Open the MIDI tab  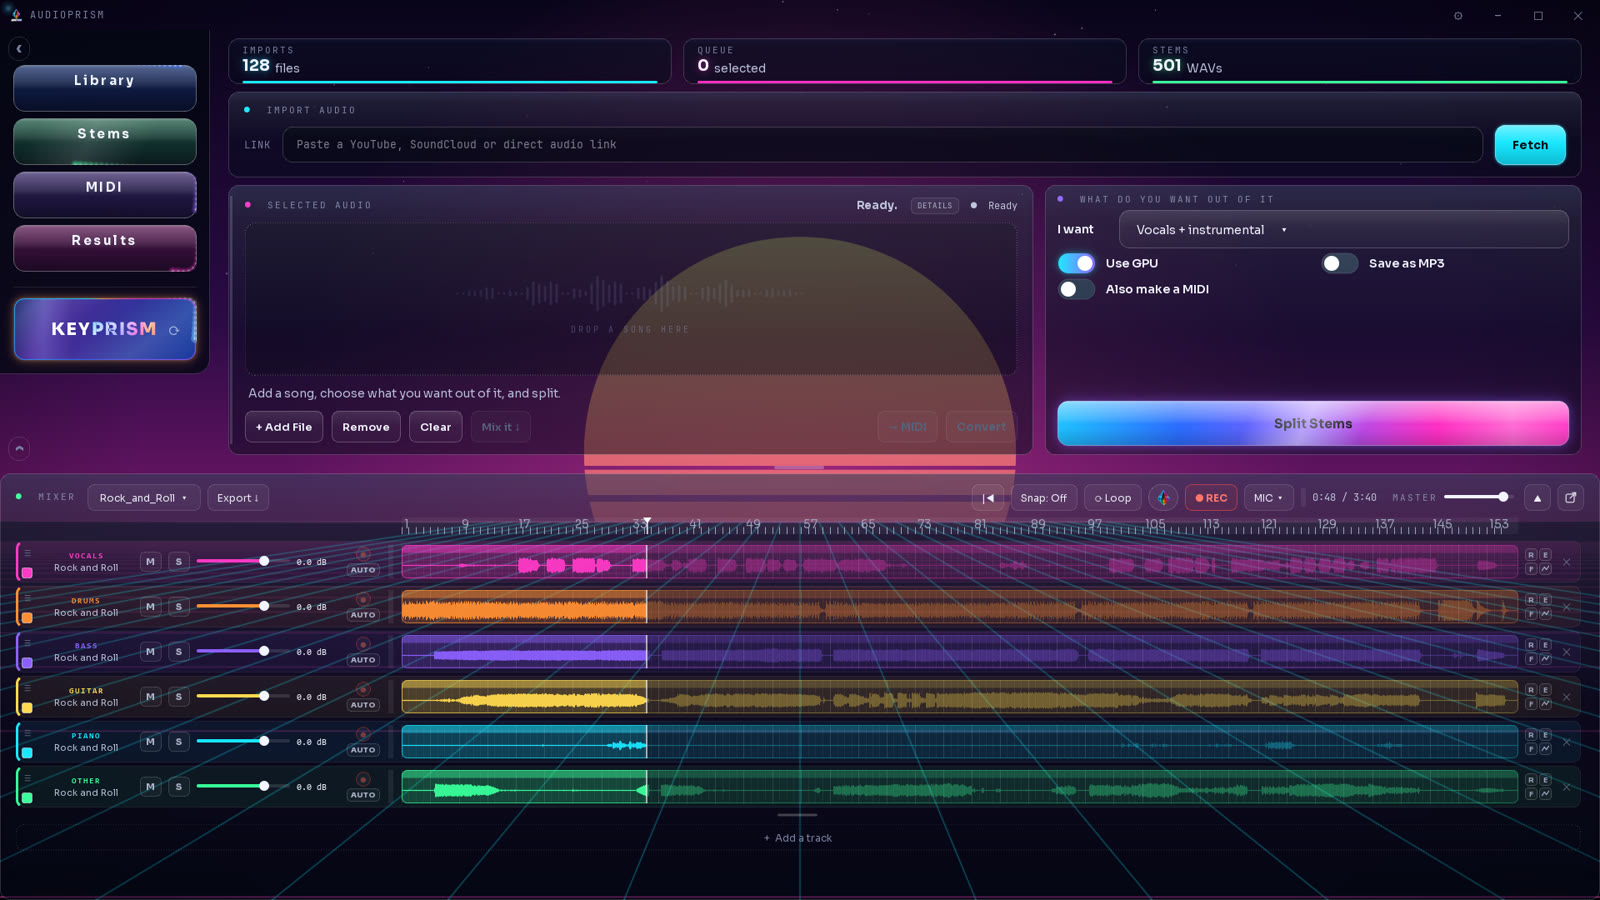coord(104,194)
